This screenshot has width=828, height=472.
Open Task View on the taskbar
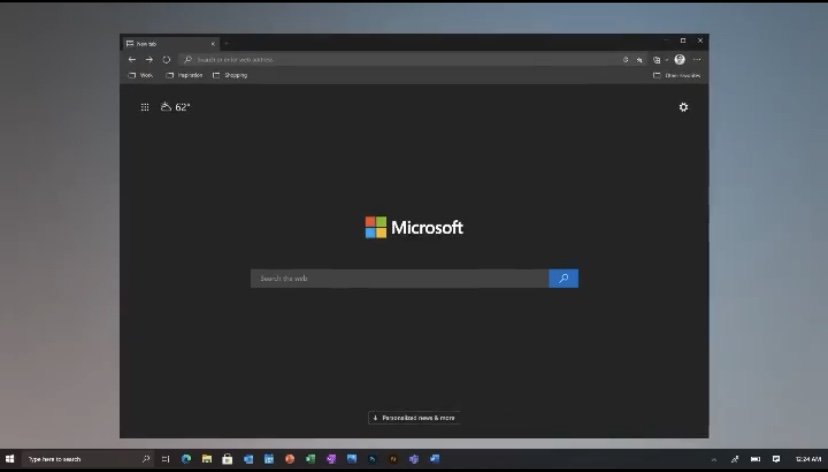coord(165,459)
